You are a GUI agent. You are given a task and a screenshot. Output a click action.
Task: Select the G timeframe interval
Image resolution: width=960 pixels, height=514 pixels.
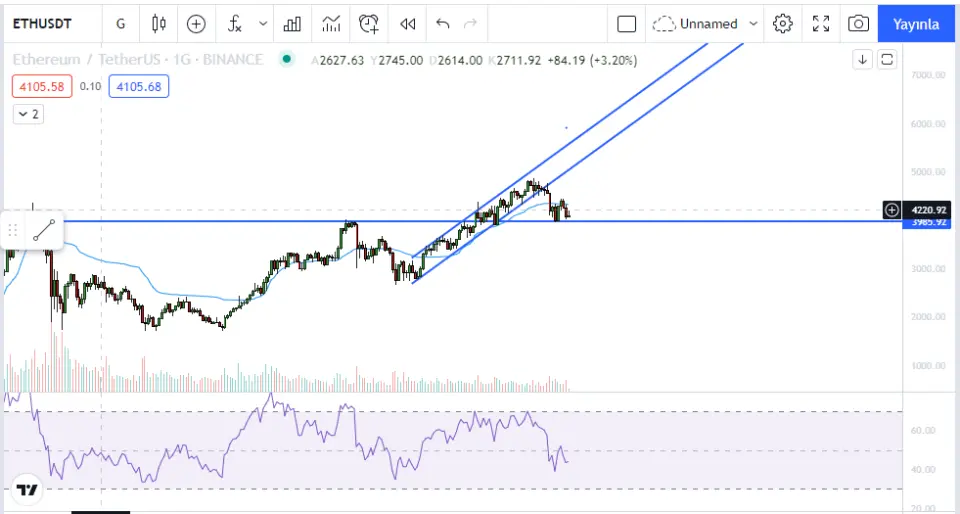[x=121, y=23]
